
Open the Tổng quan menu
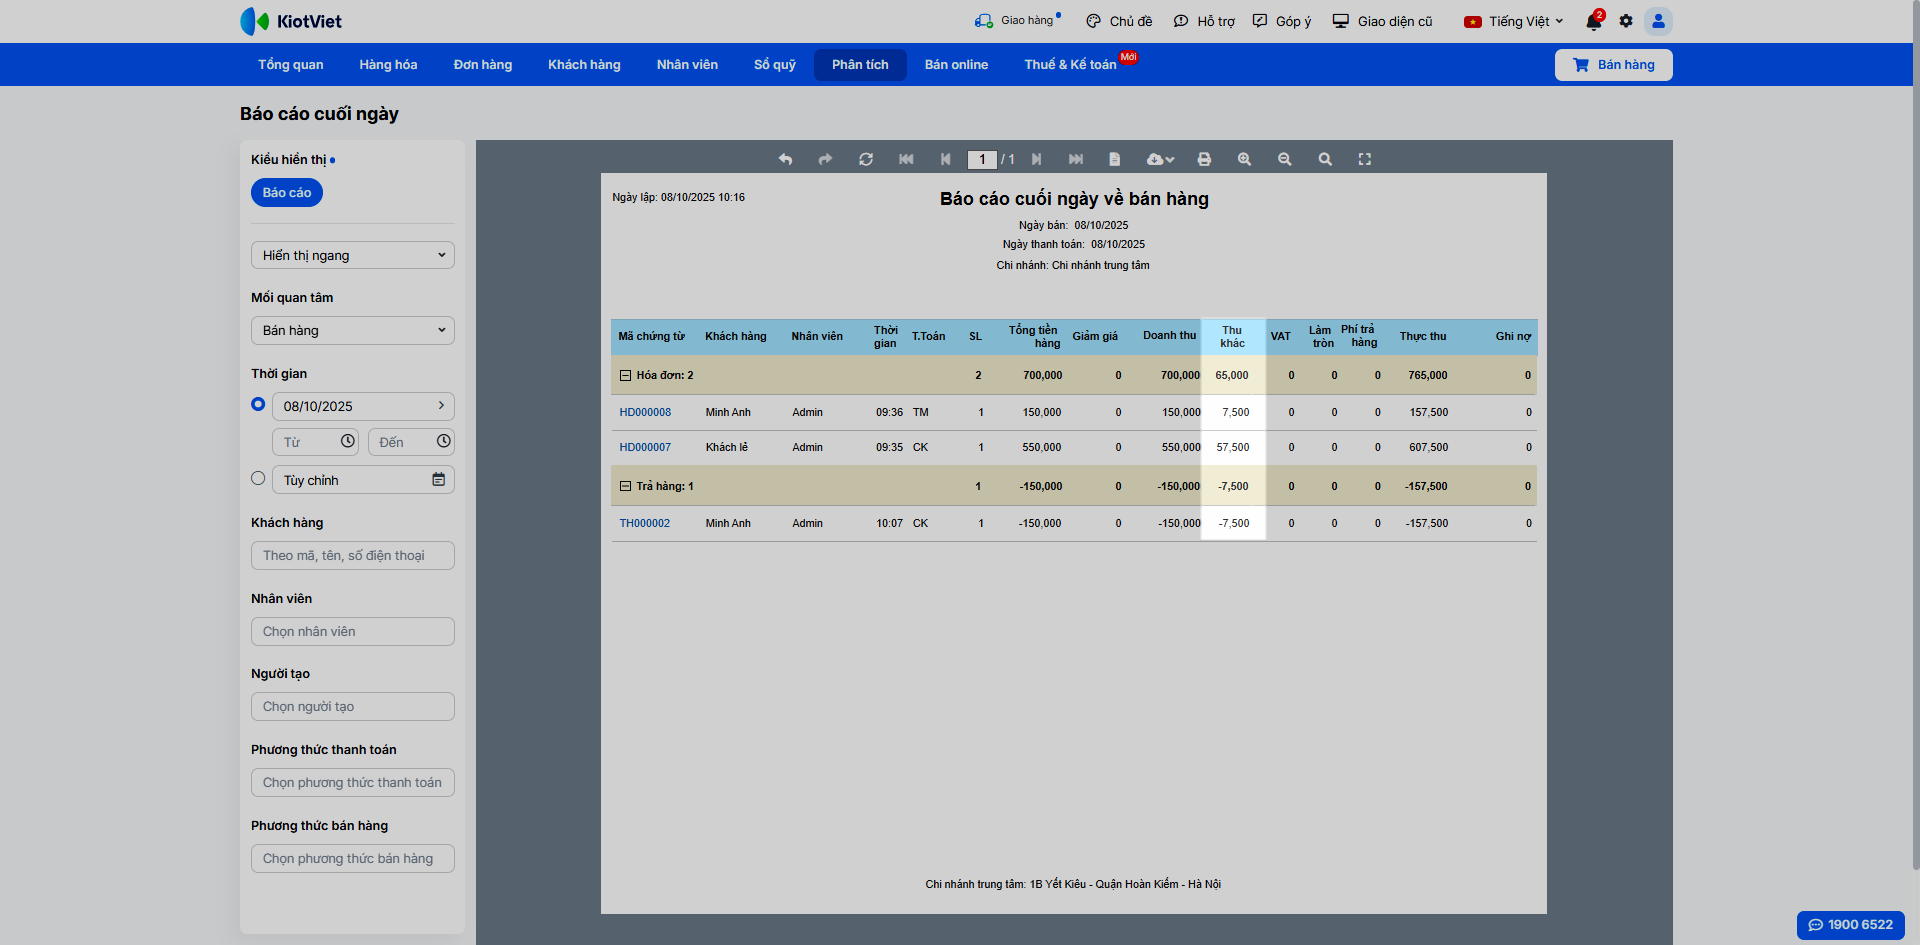pos(291,65)
